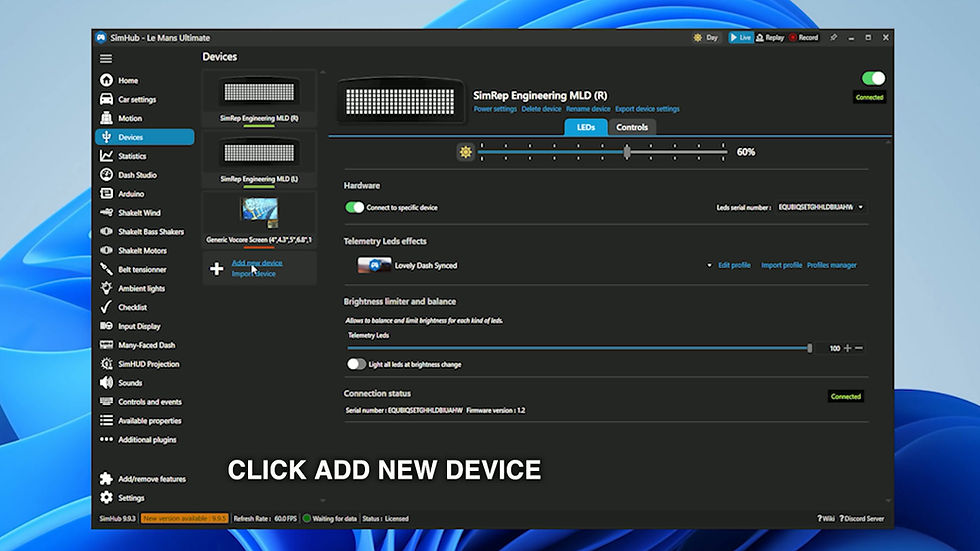Viewport: 980px width, 551px height.
Task: Click the Record button
Action: coord(804,37)
